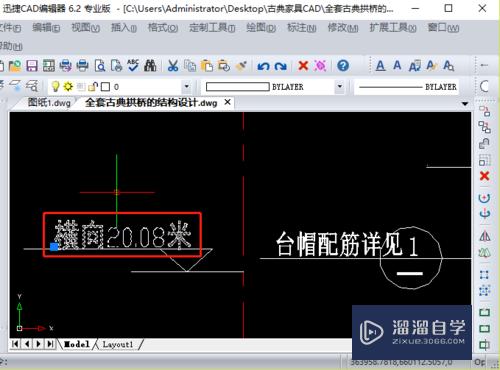Click the coordinates readout in status bar
This screenshot has height=370, width=500.
tap(402, 362)
